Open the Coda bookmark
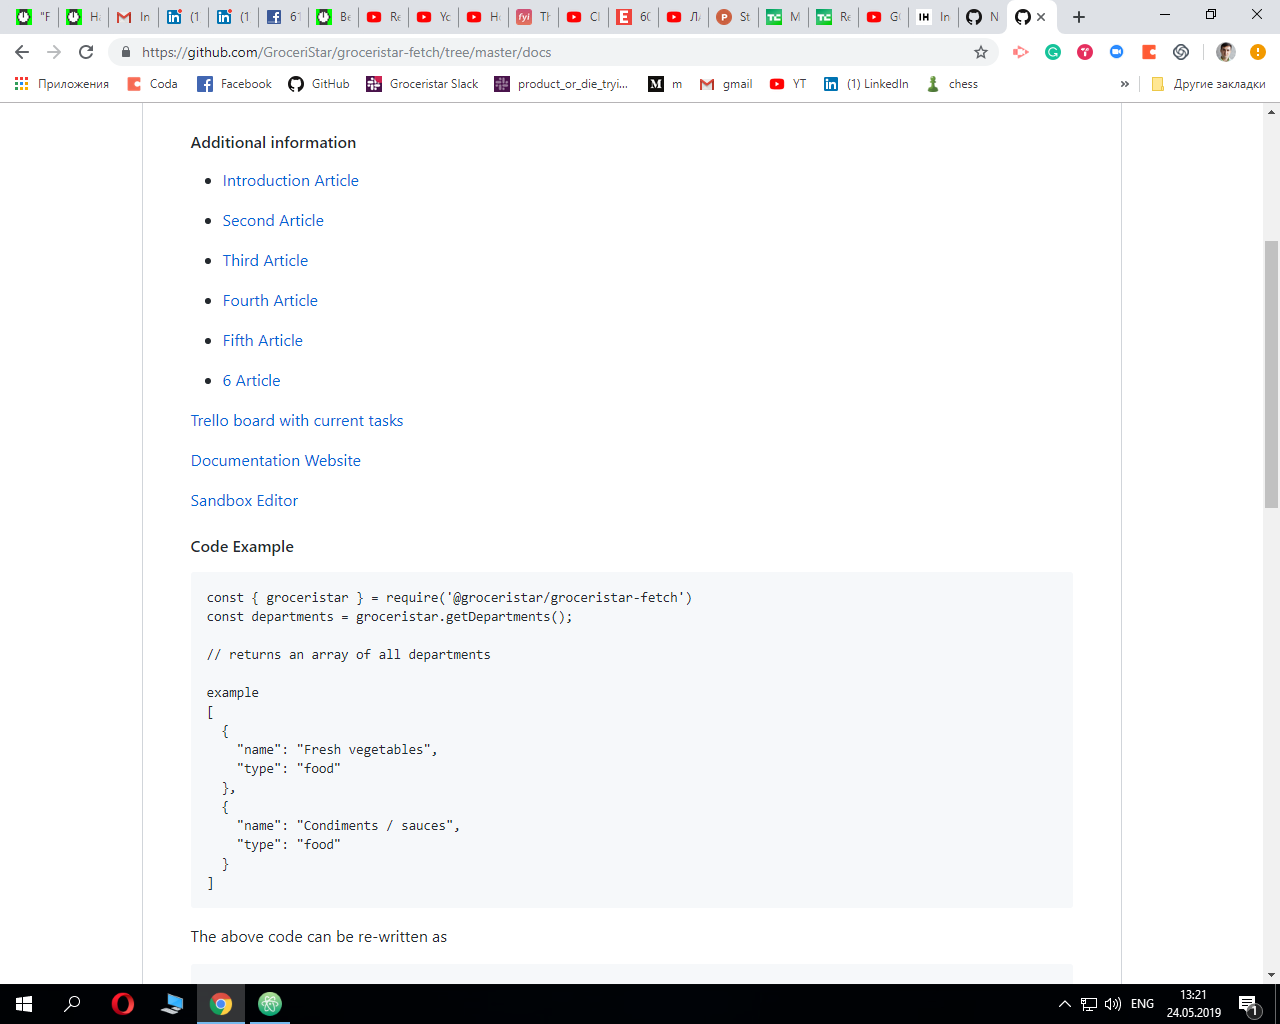 pos(153,84)
